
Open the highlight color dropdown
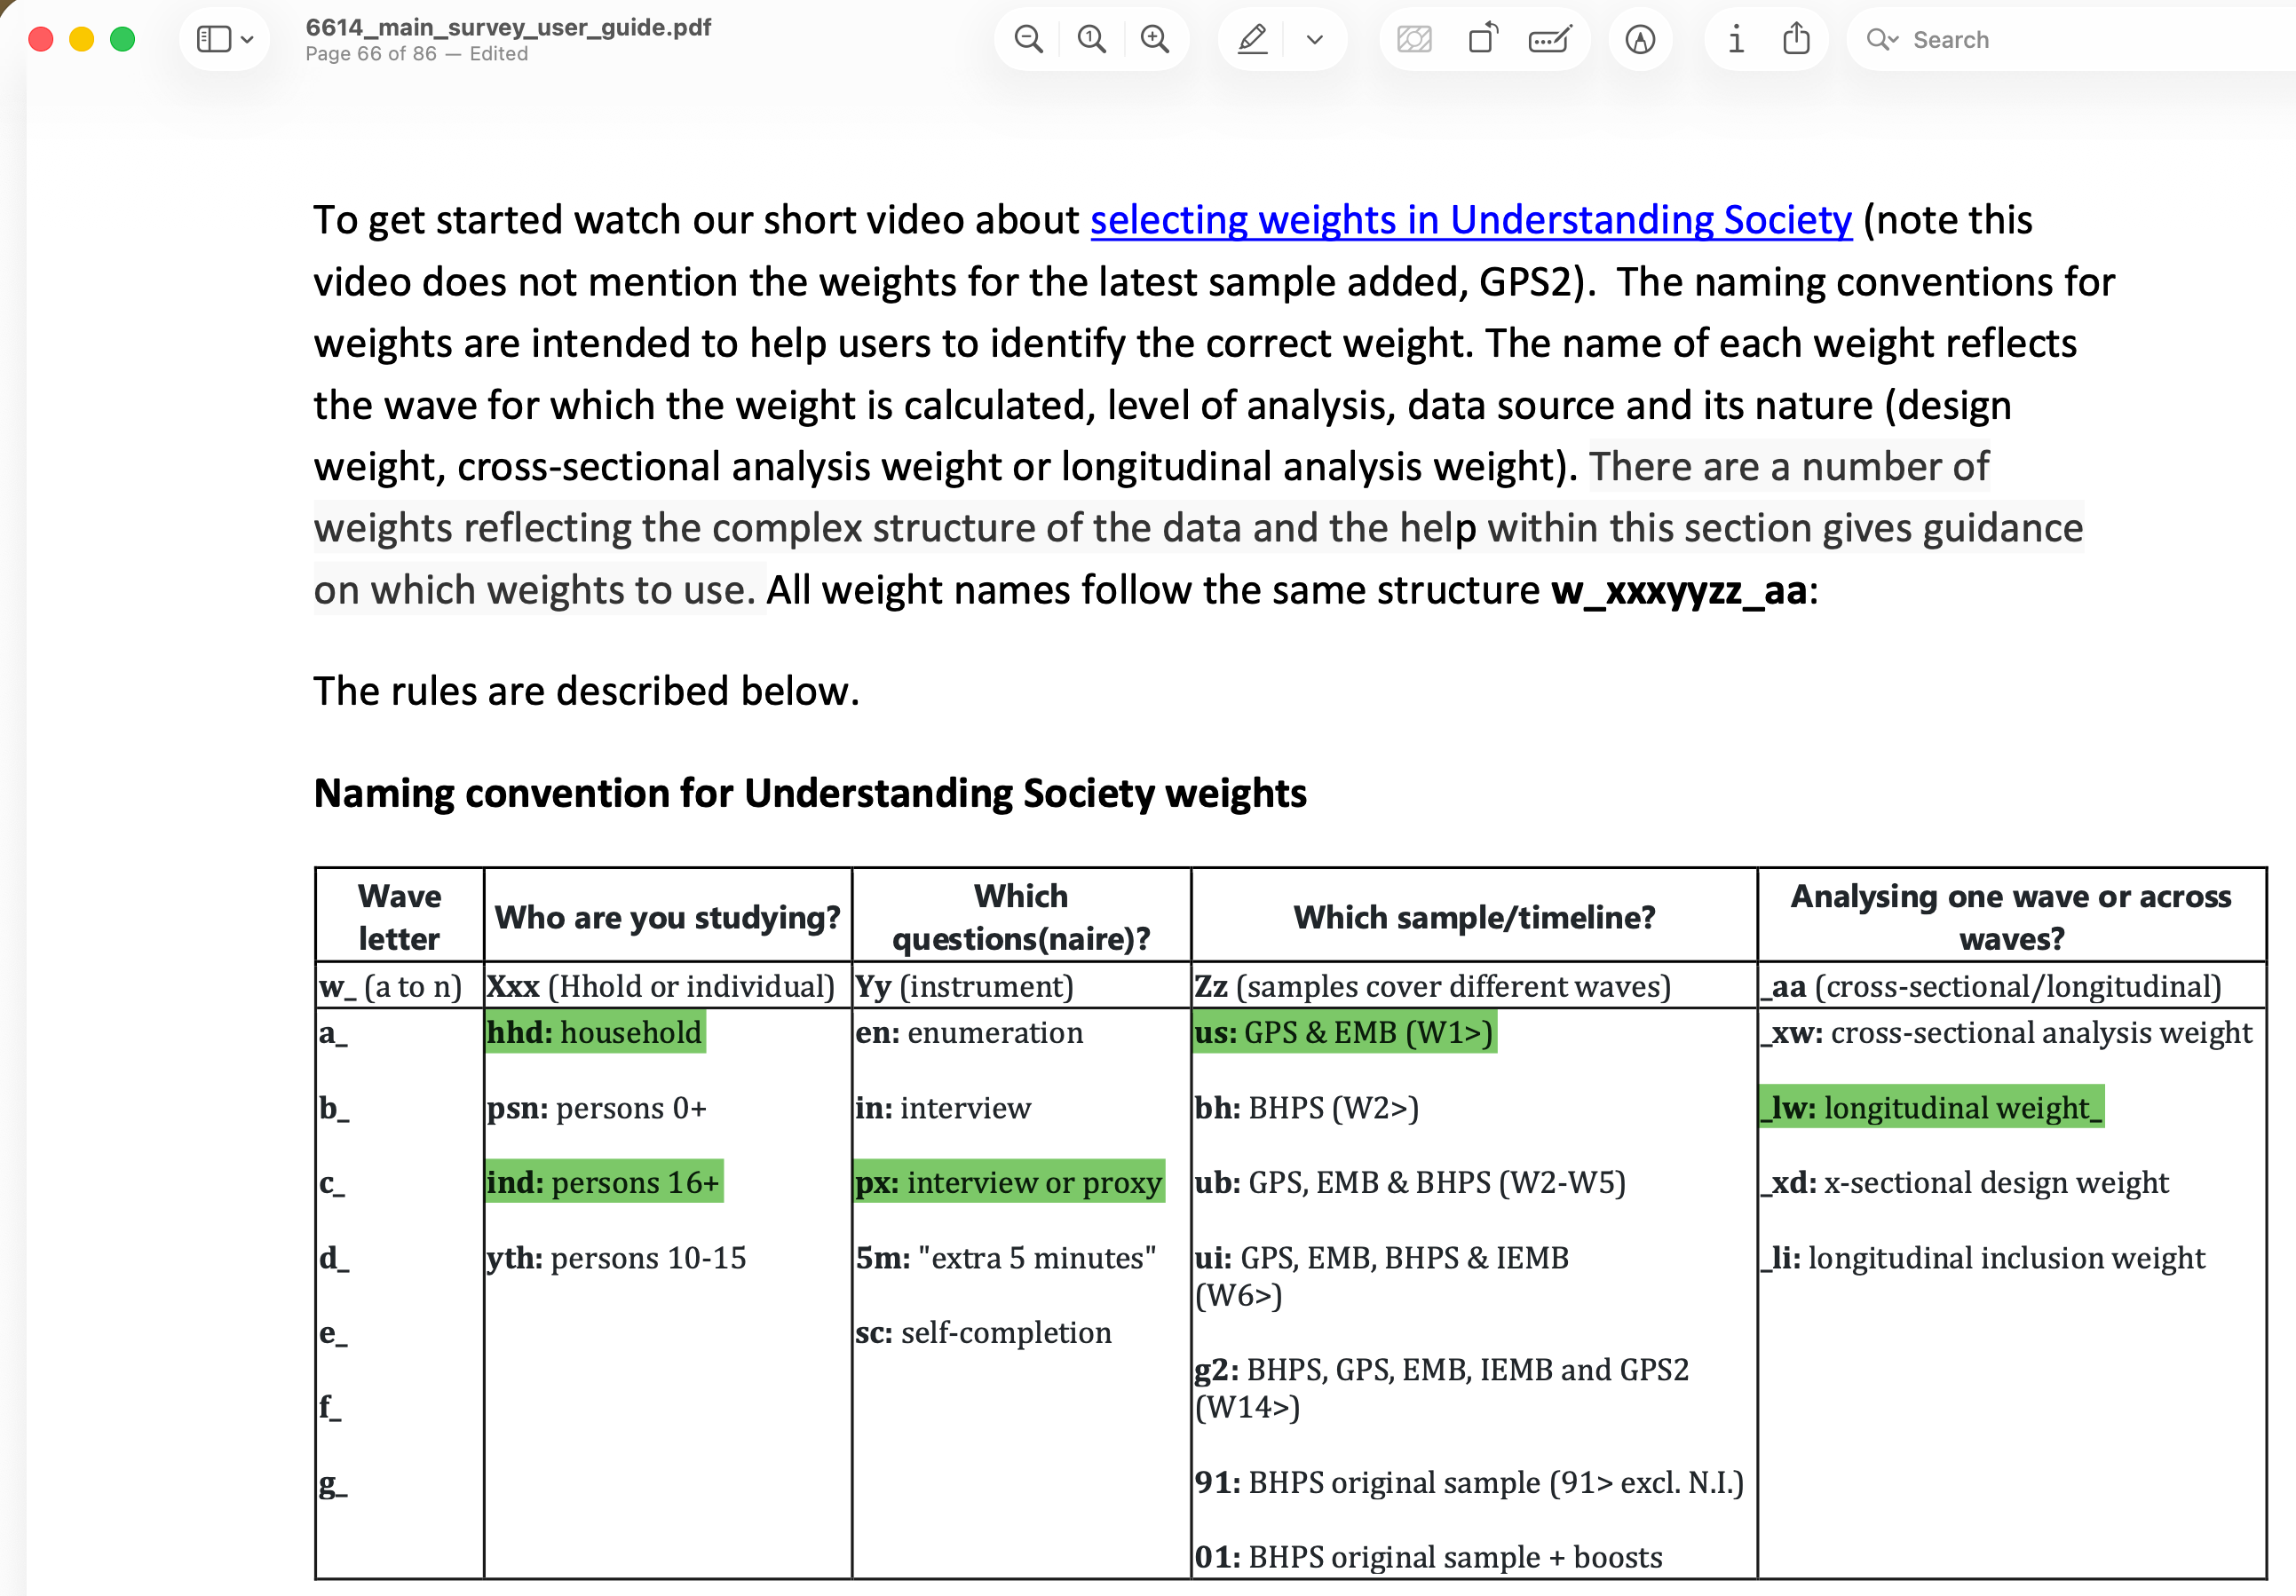(x=1313, y=39)
